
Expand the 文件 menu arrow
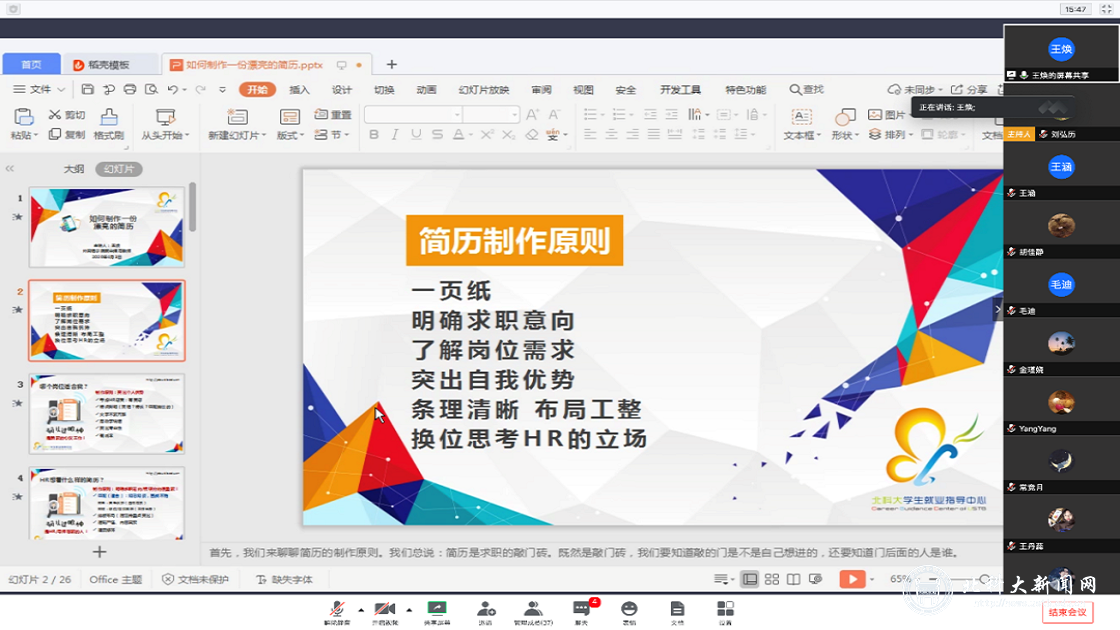pyautogui.click(x=61, y=89)
